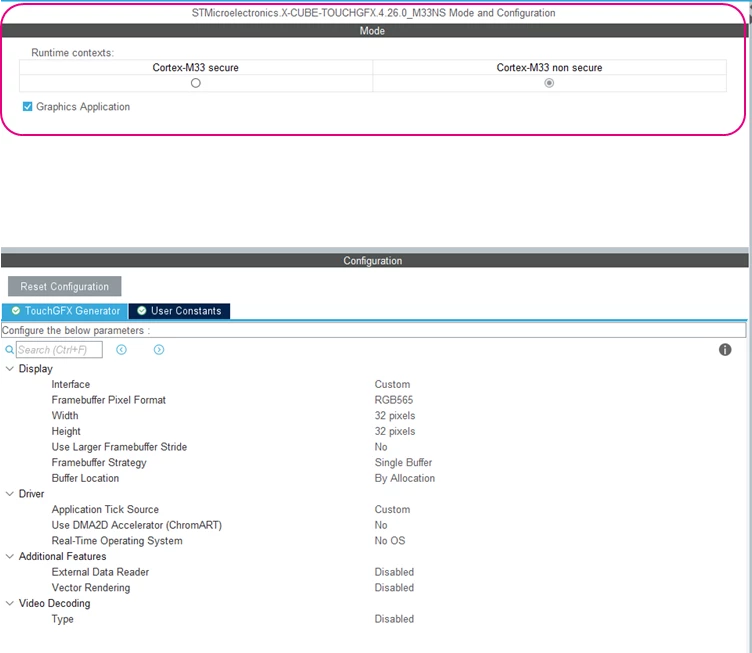Select Framebuffer Strategy label

point(99,463)
